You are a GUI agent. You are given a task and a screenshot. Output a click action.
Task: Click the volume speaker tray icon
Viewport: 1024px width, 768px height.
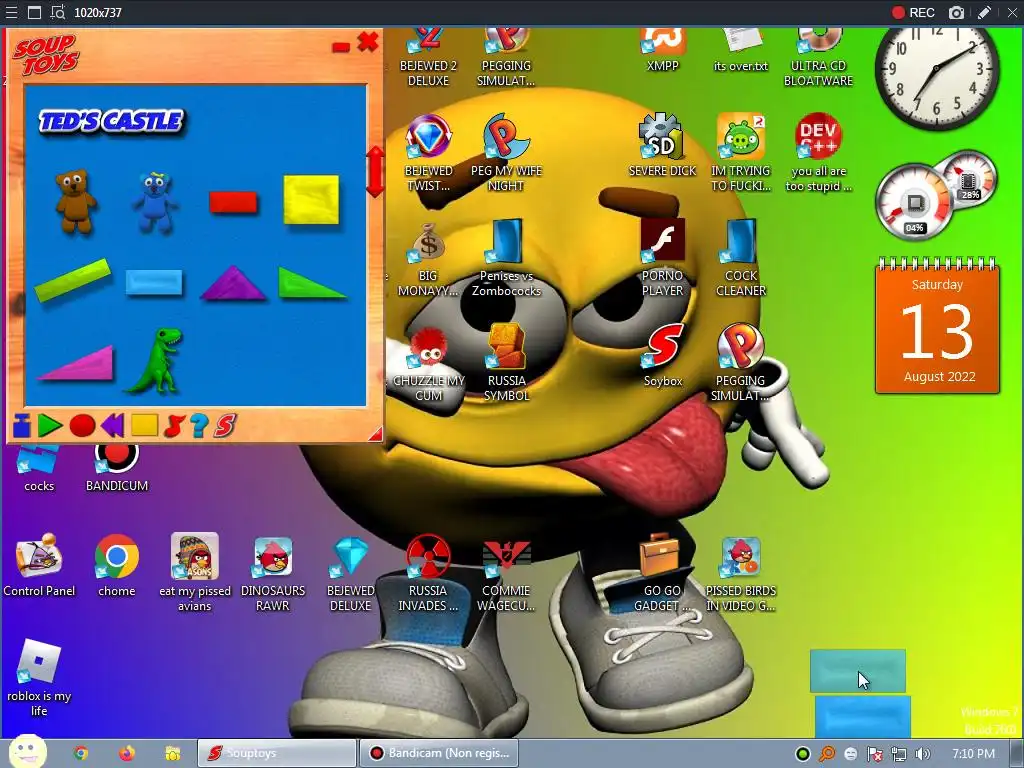coord(922,754)
